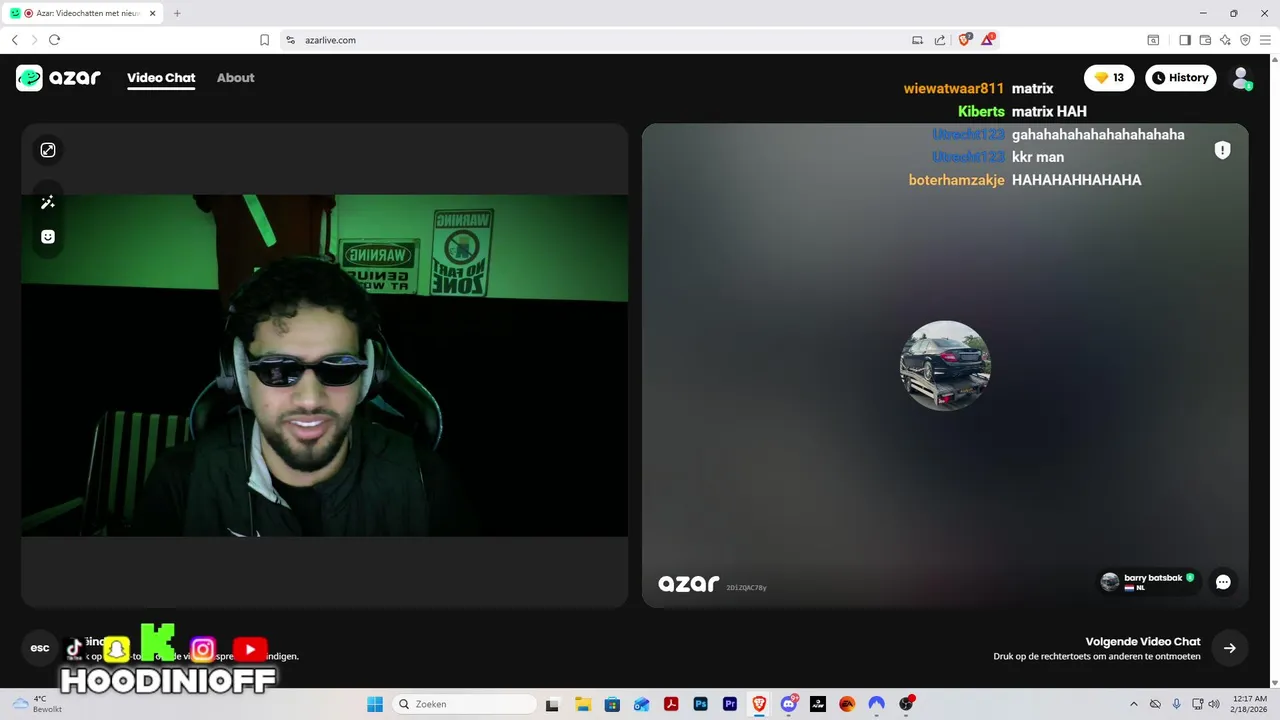Open the History button
Viewport: 1280px width, 720px height.
pos(1180,78)
